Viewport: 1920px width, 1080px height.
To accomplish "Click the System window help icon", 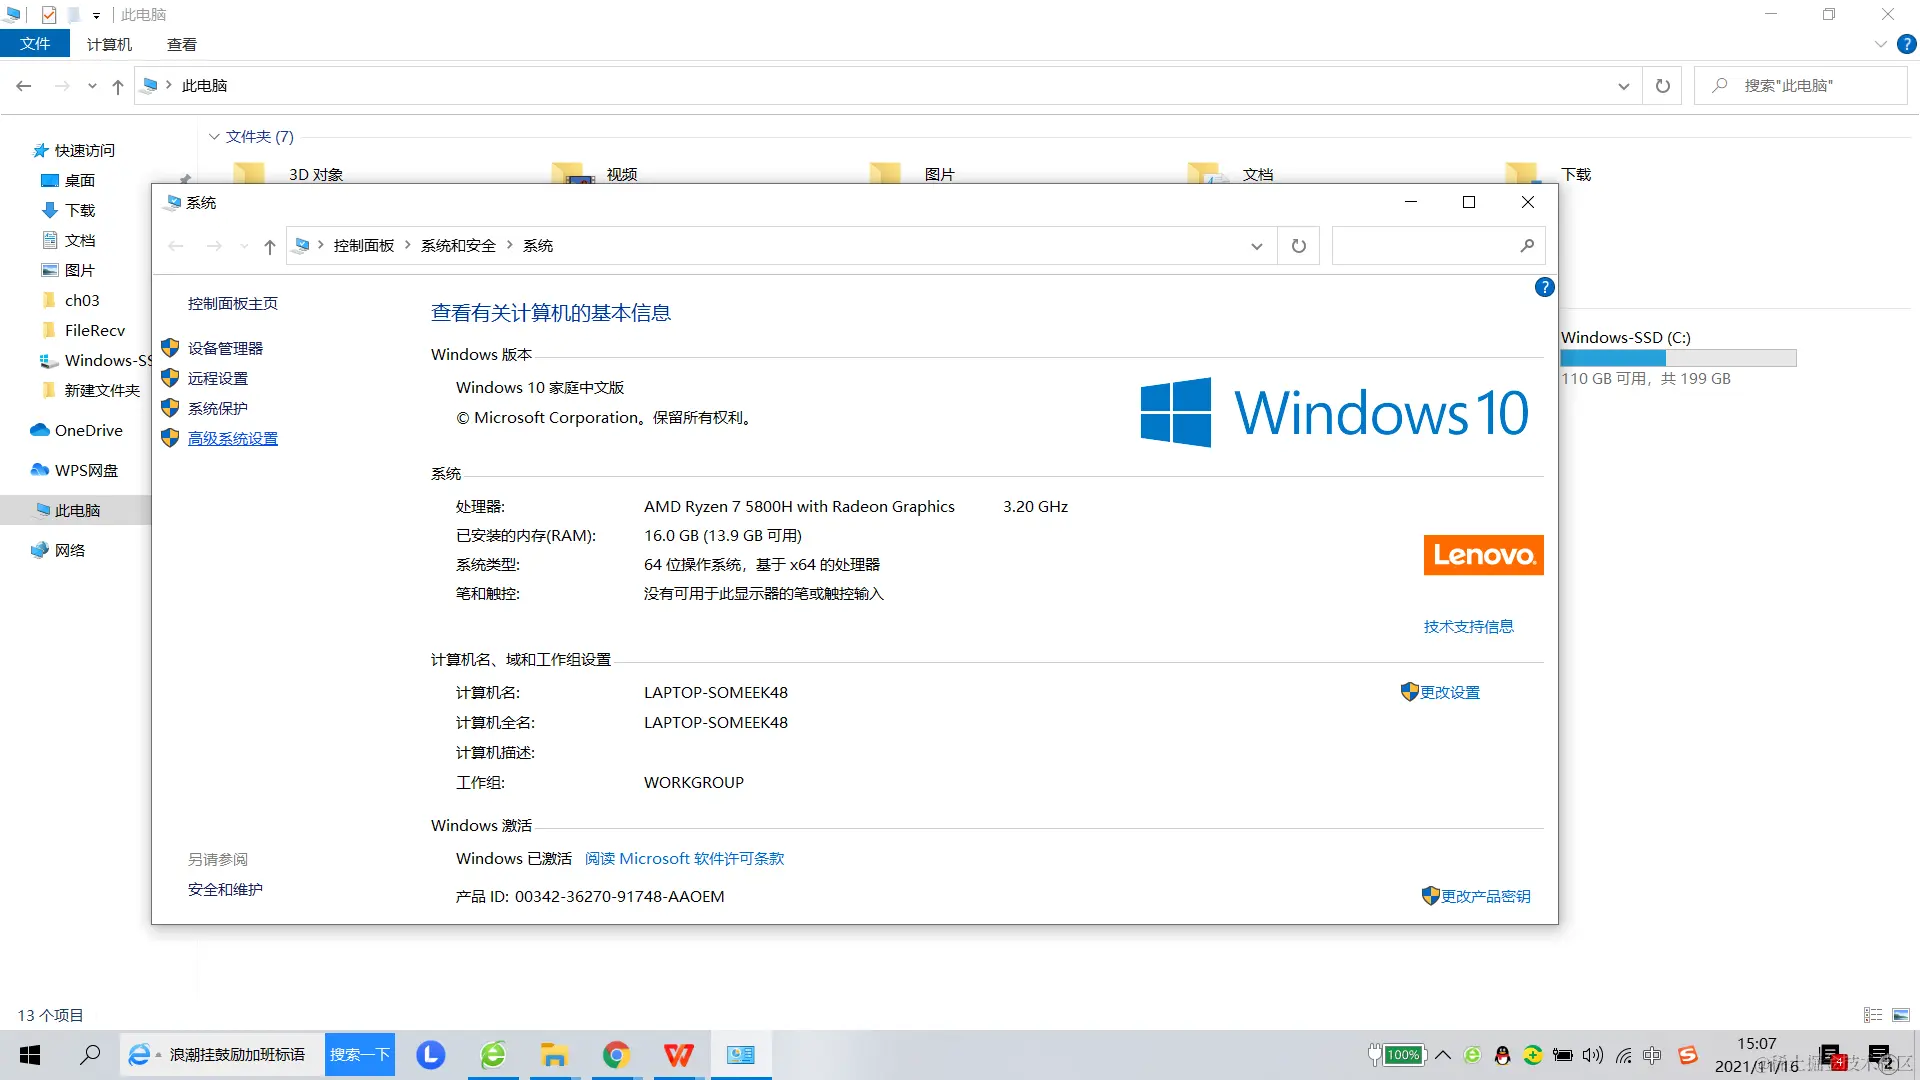I will [1544, 288].
